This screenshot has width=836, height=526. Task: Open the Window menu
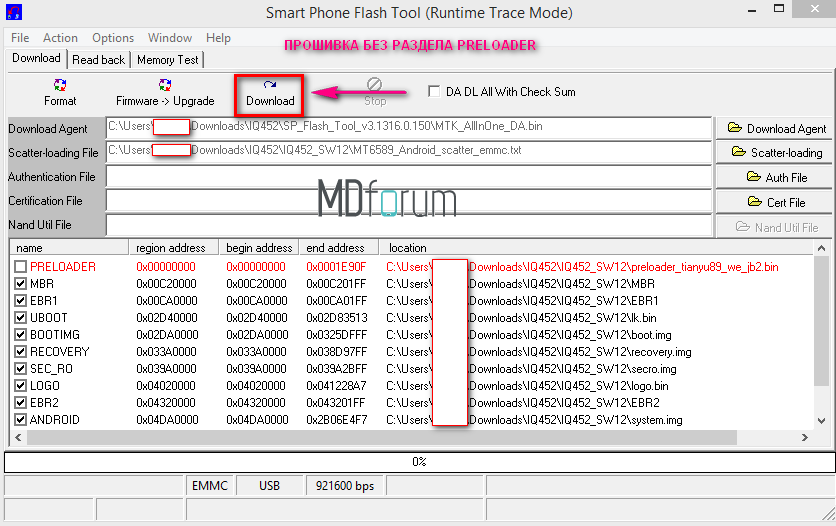(170, 38)
